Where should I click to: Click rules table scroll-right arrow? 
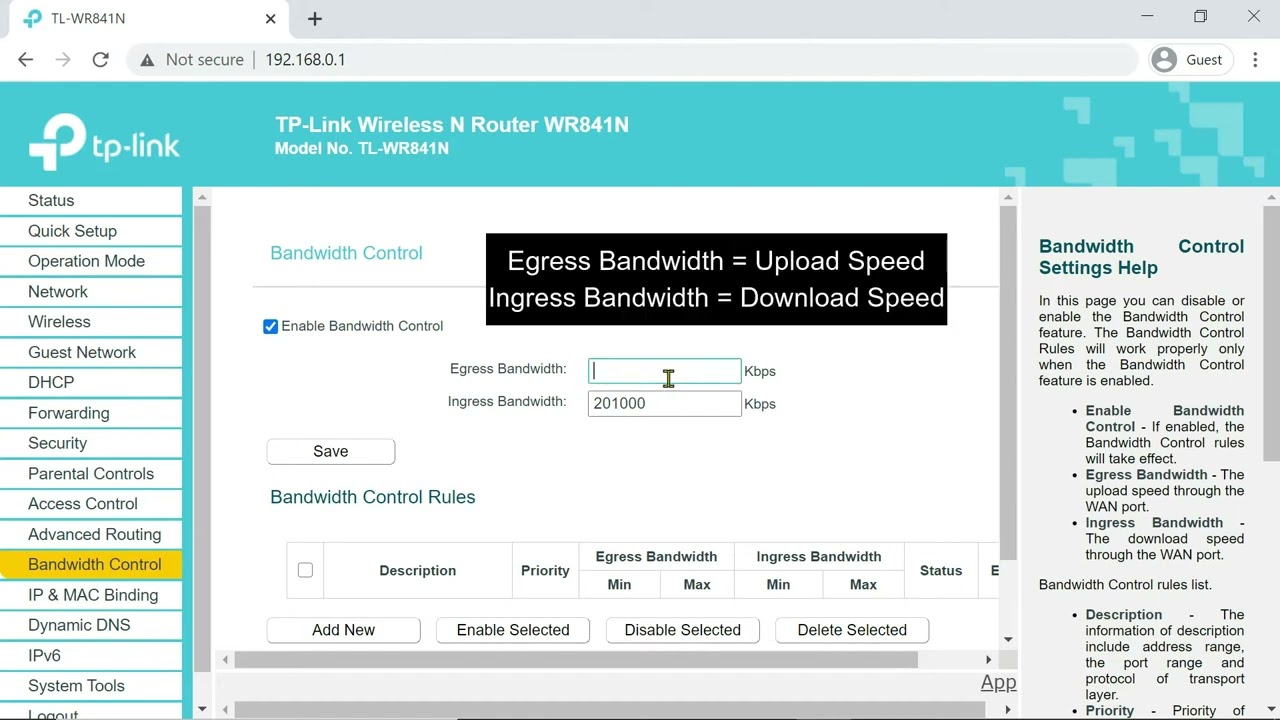coord(989,660)
